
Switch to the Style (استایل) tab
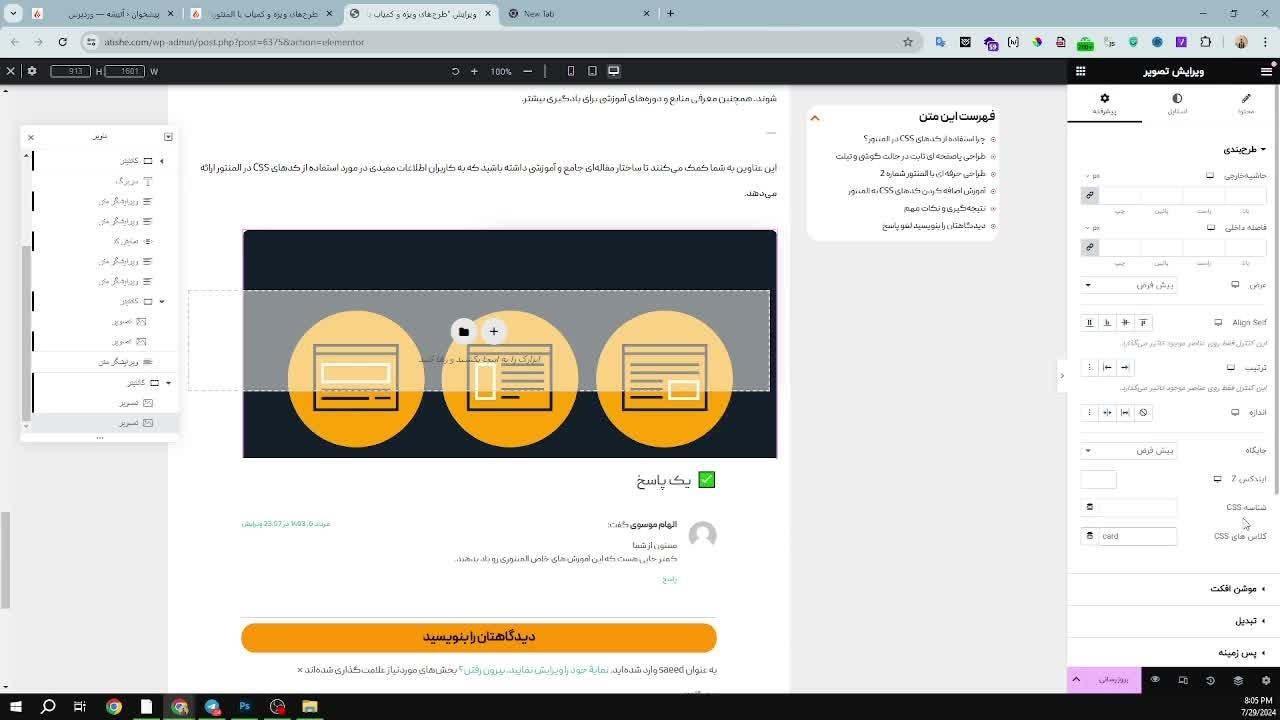[1177, 104]
